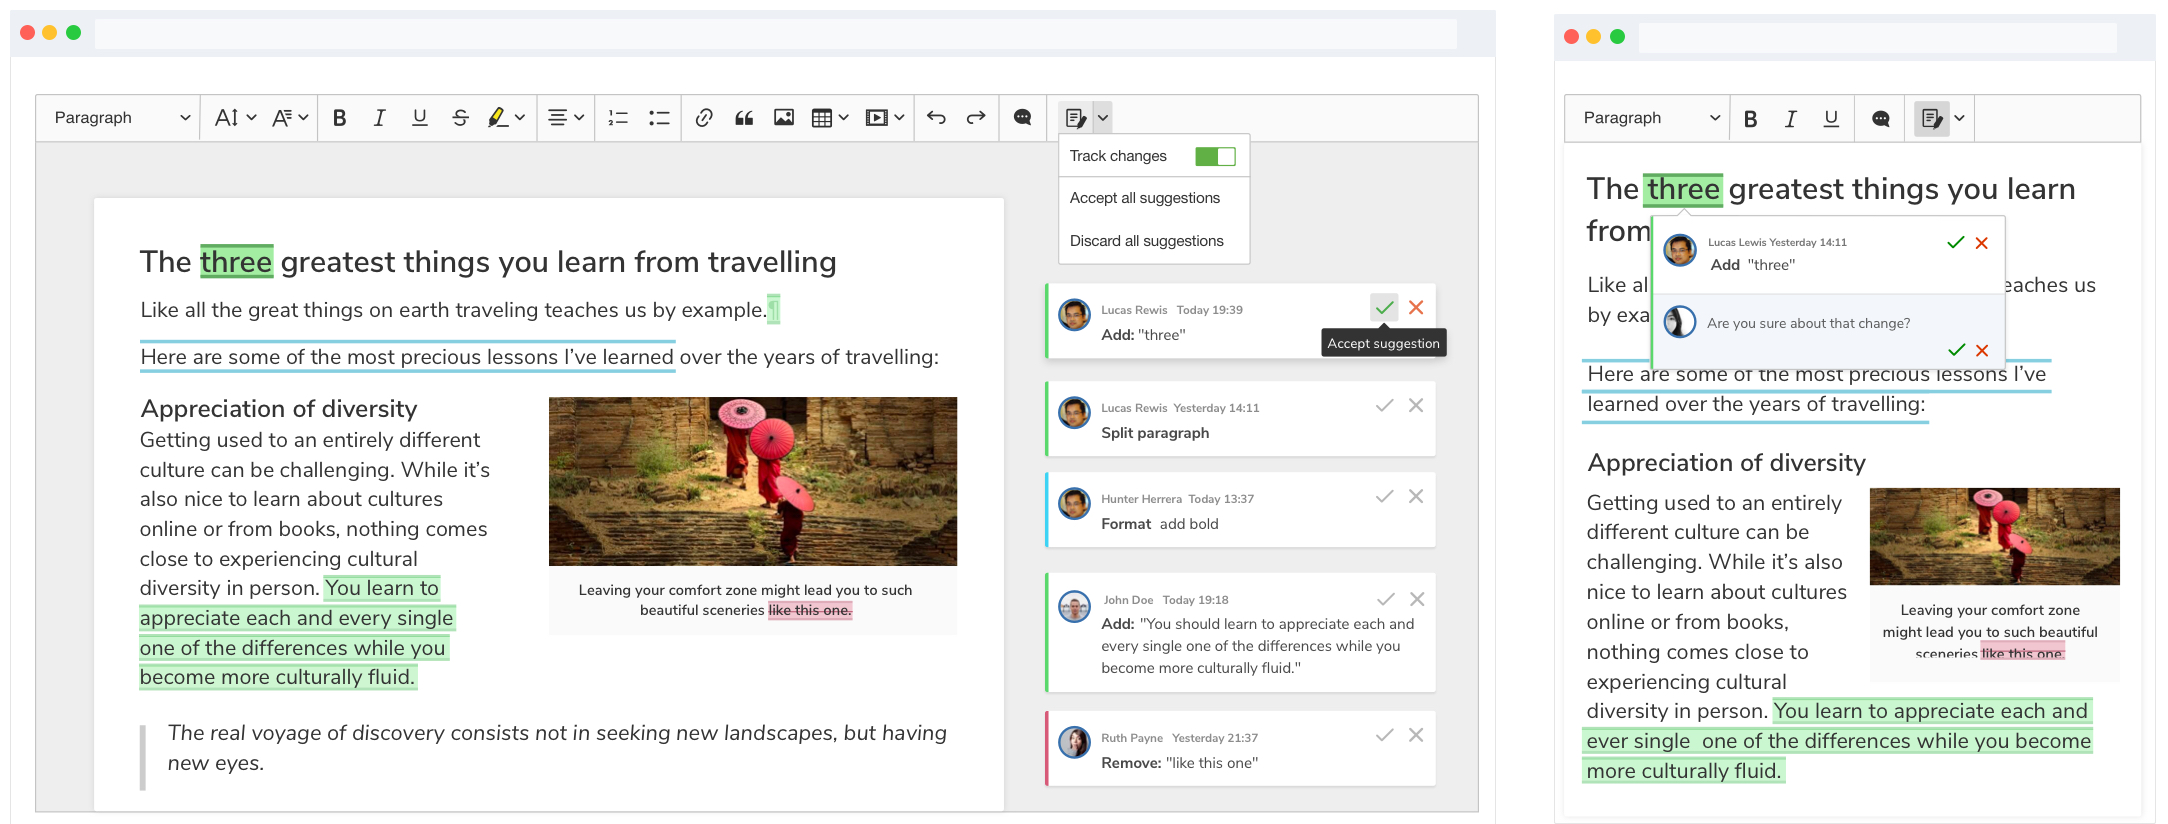Click address bar of left browser window
Viewport: 2168px width, 824px height.
pos(776,33)
